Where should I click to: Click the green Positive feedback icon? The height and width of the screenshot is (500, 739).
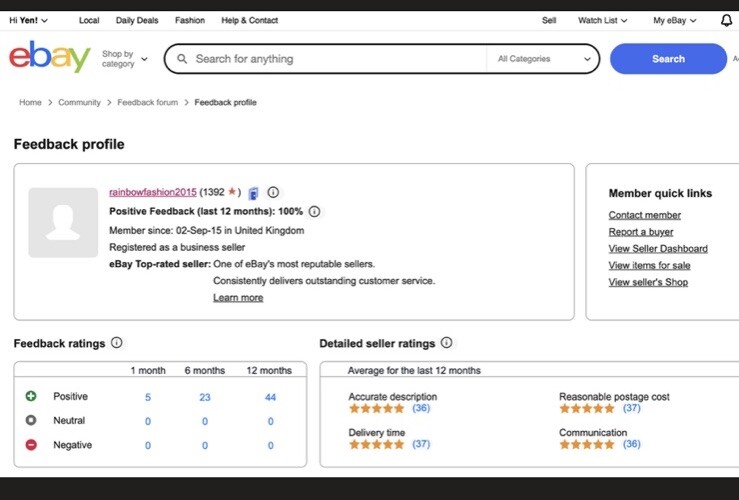pyautogui.click(x=31, y=396)
